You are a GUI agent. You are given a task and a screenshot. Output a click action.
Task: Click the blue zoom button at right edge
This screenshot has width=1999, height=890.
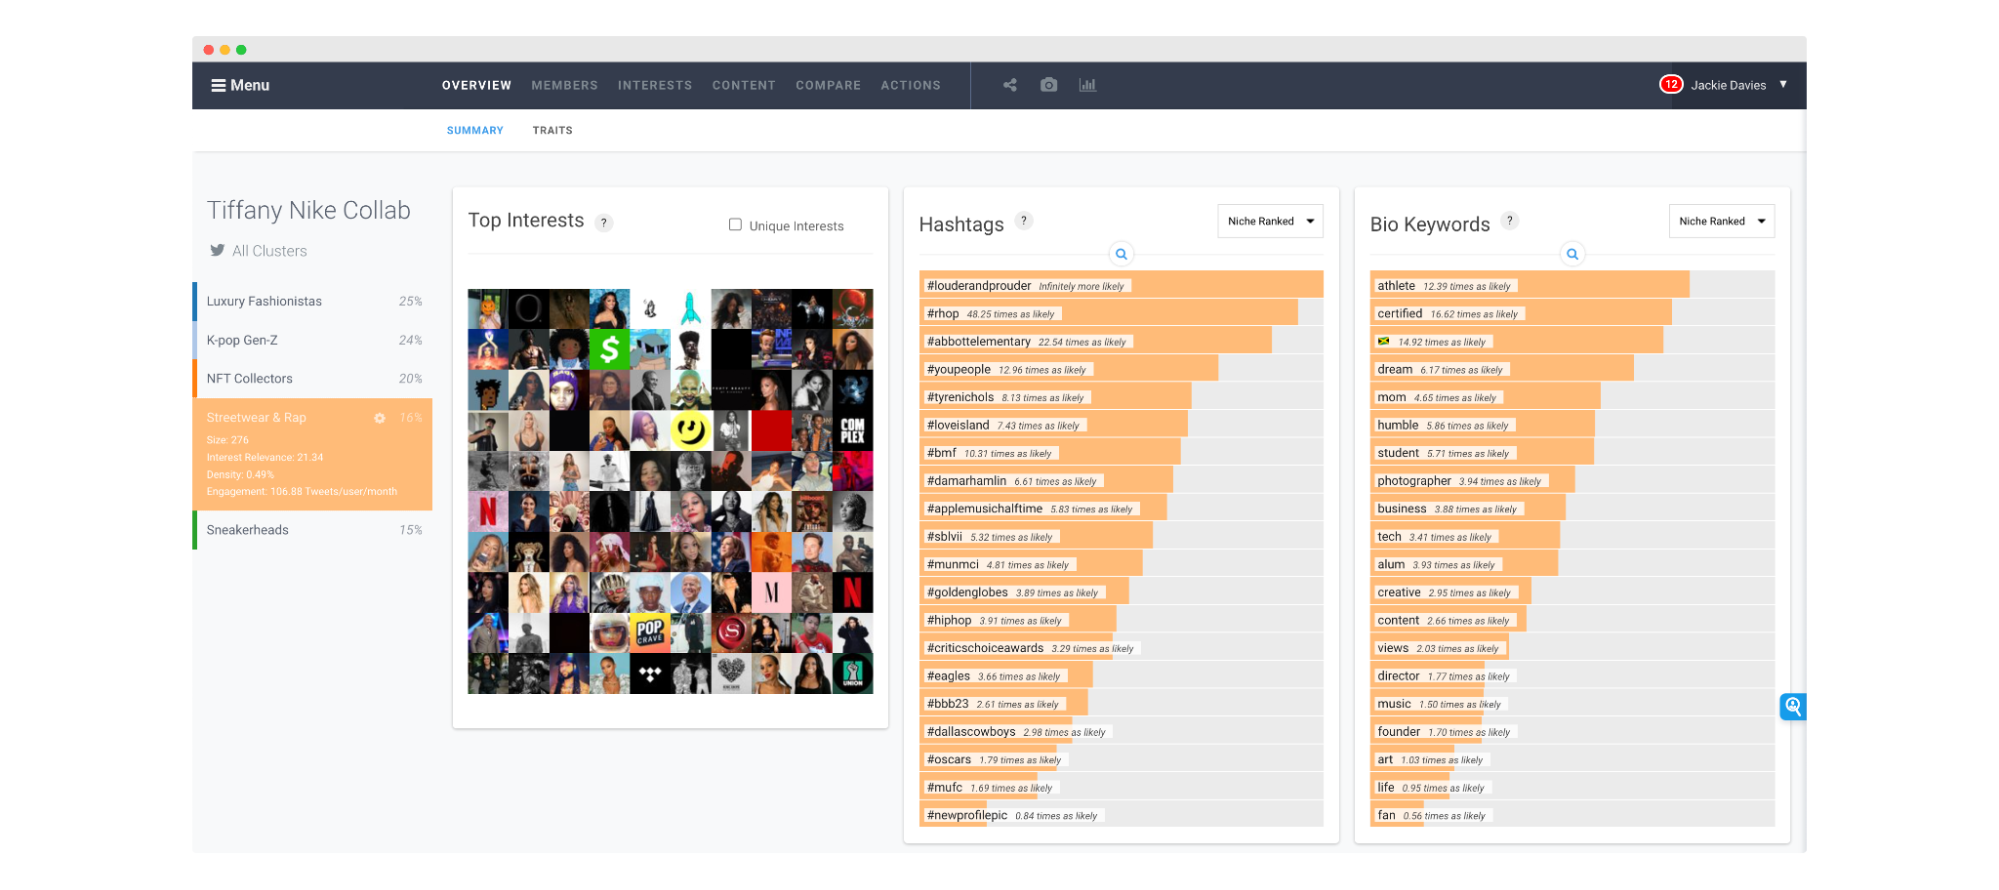pos(1793,707)
